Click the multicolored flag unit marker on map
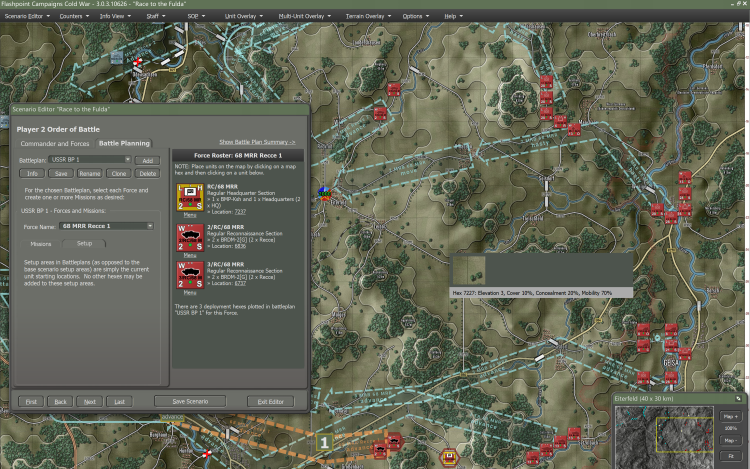This screenshot has height=469, width=750. click(x=325, y=193)
